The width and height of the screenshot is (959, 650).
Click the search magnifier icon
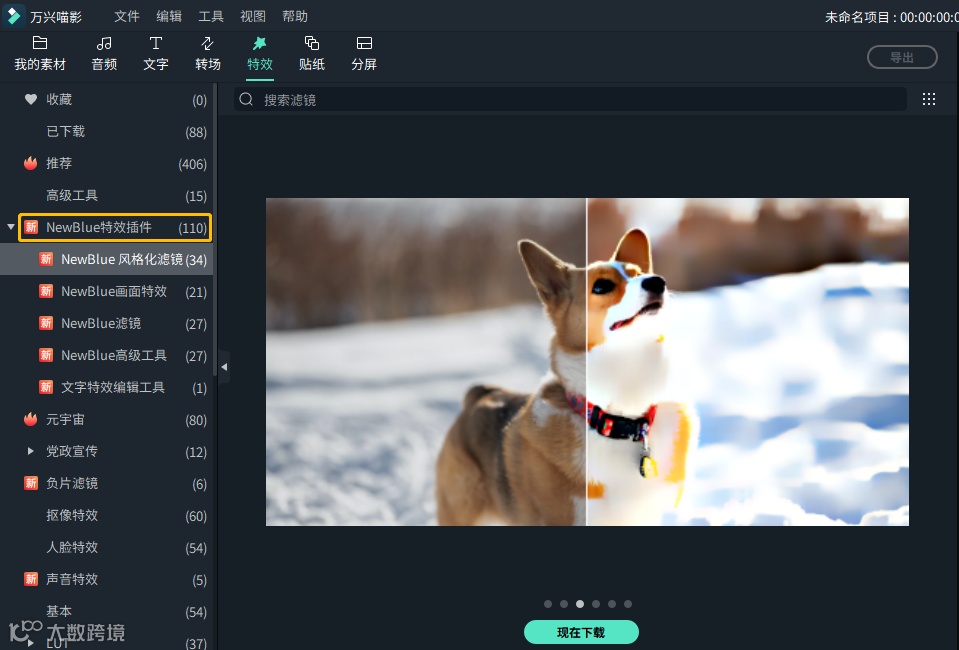click(x=246, y=99)
